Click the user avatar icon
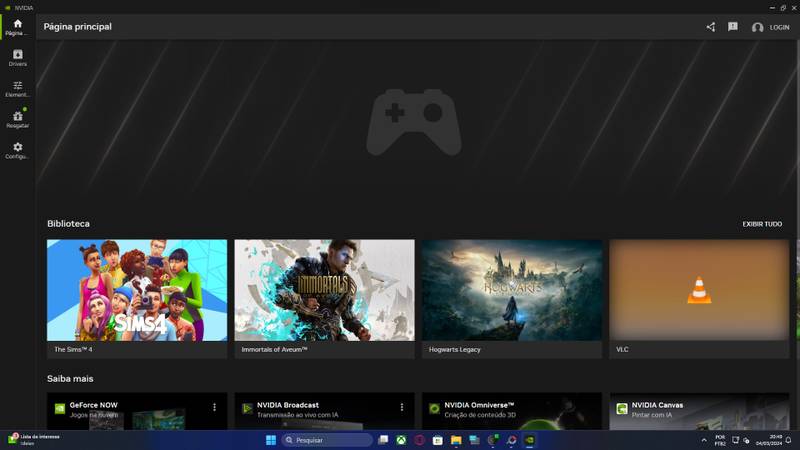800x450 pixels. tap(757, 28)
